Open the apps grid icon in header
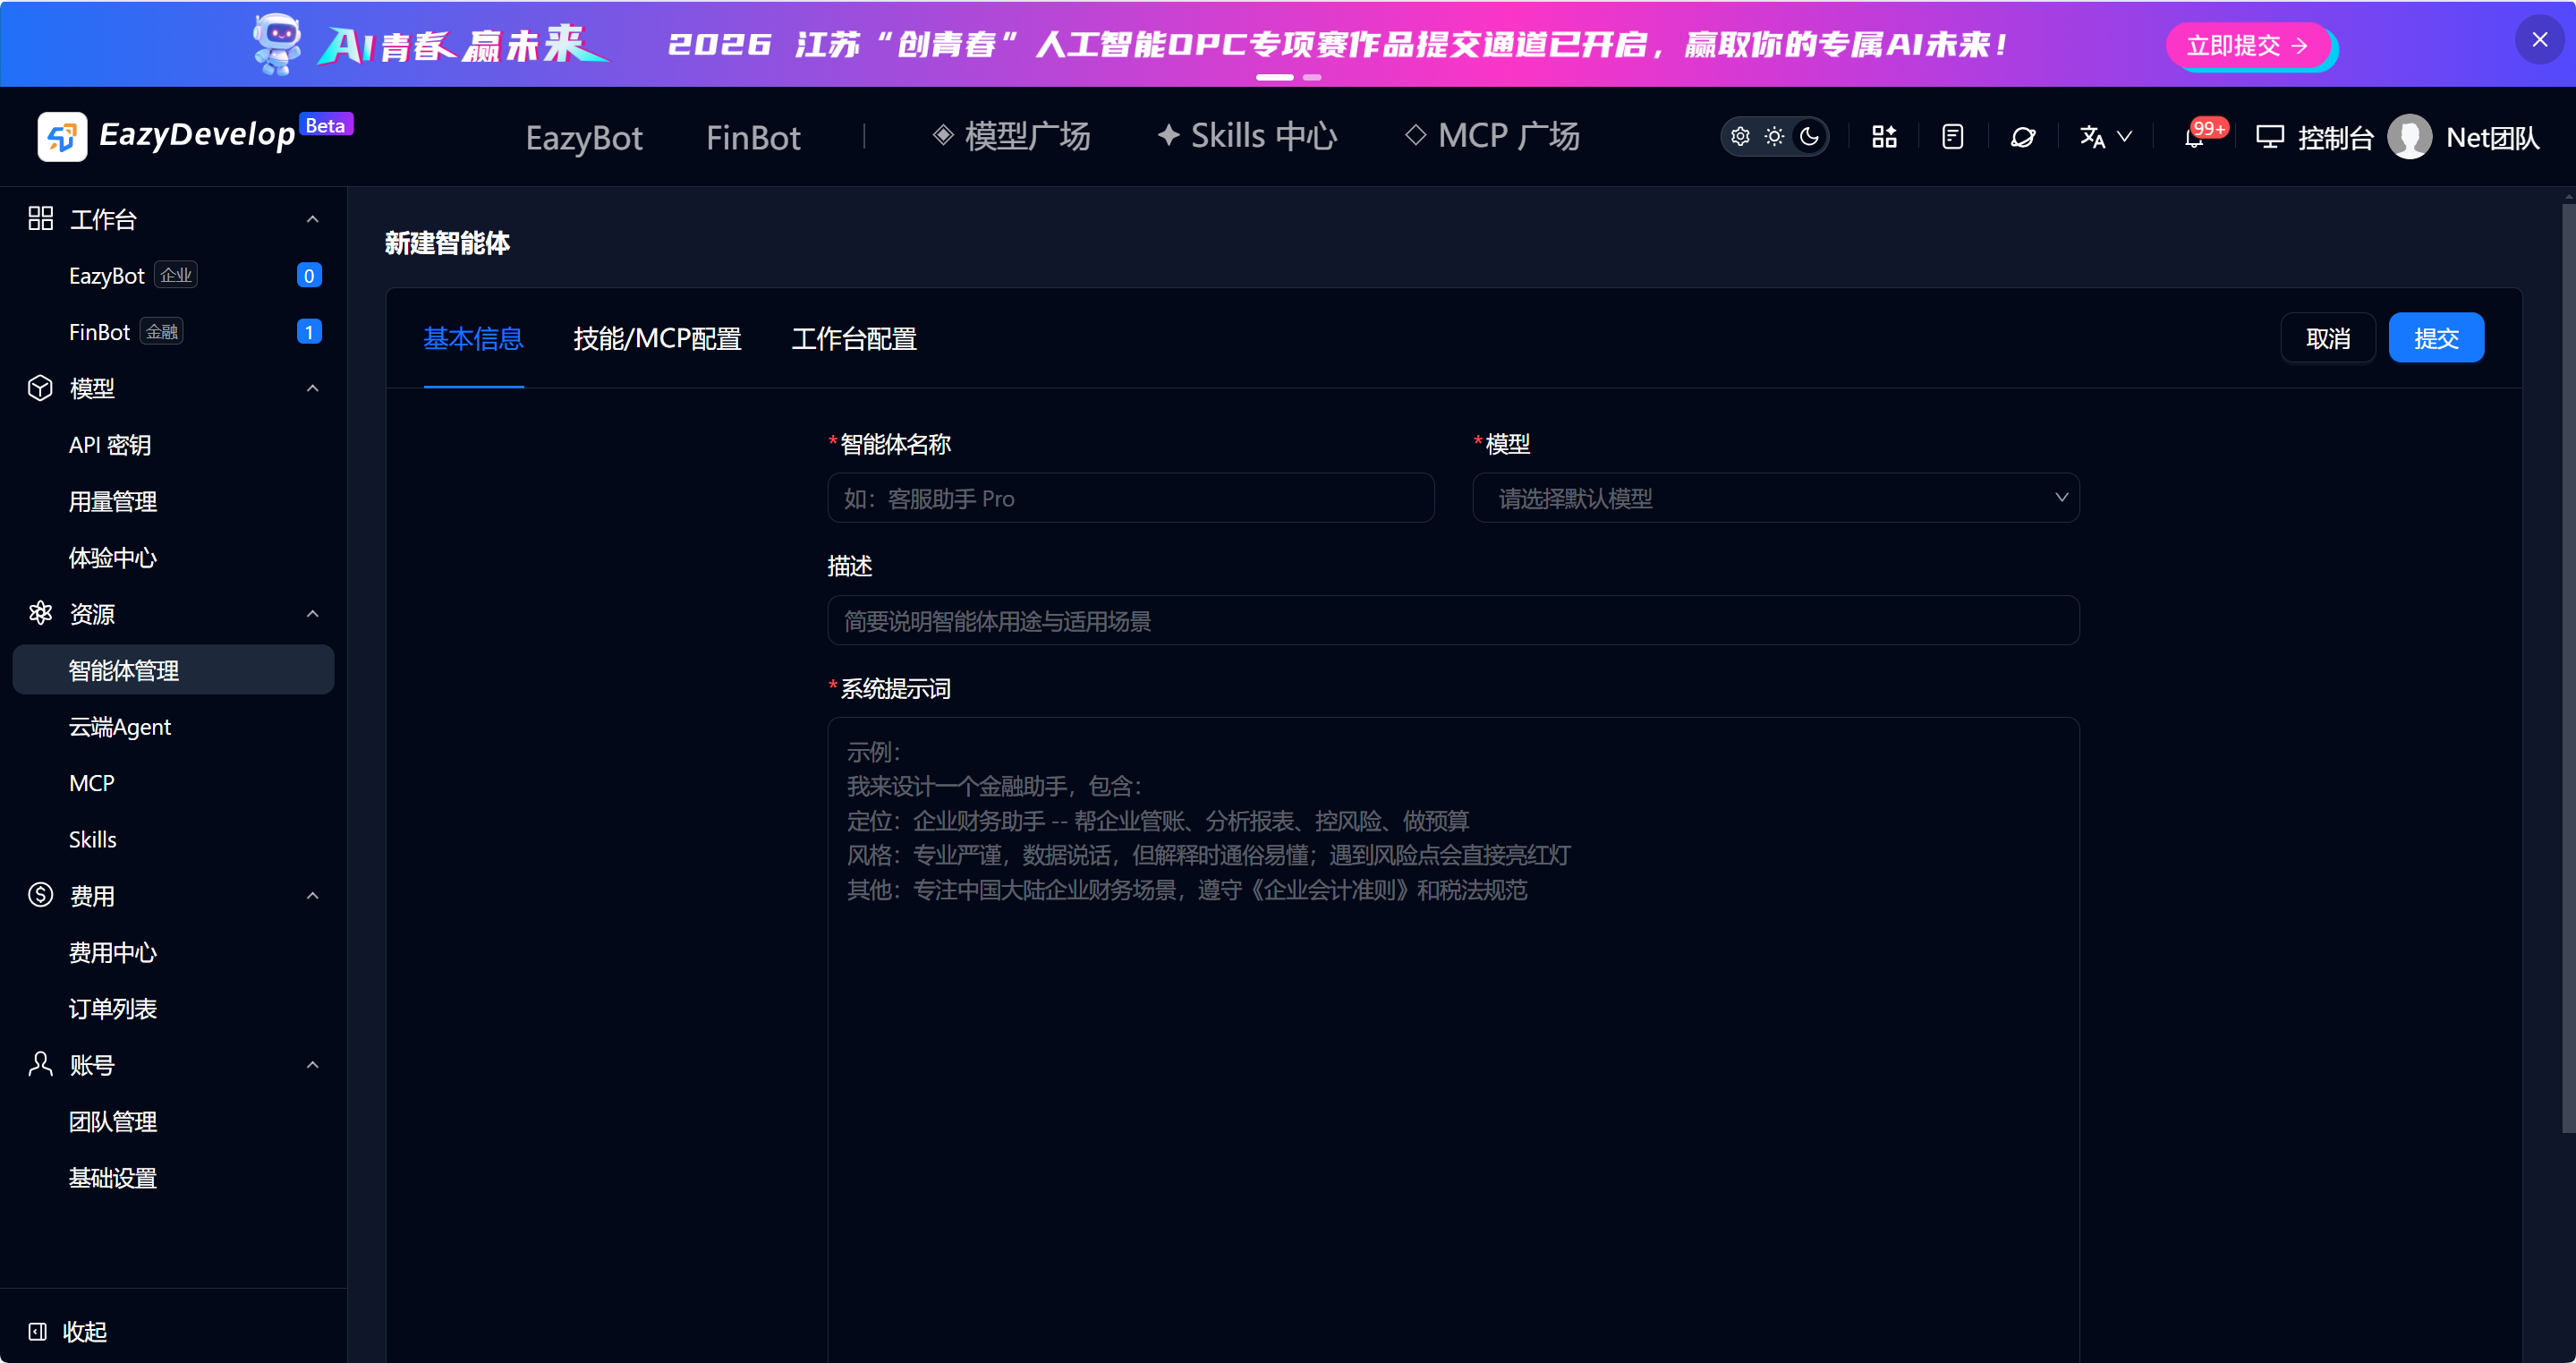The image size is (2576, 1363). (x=1884, y=137)
